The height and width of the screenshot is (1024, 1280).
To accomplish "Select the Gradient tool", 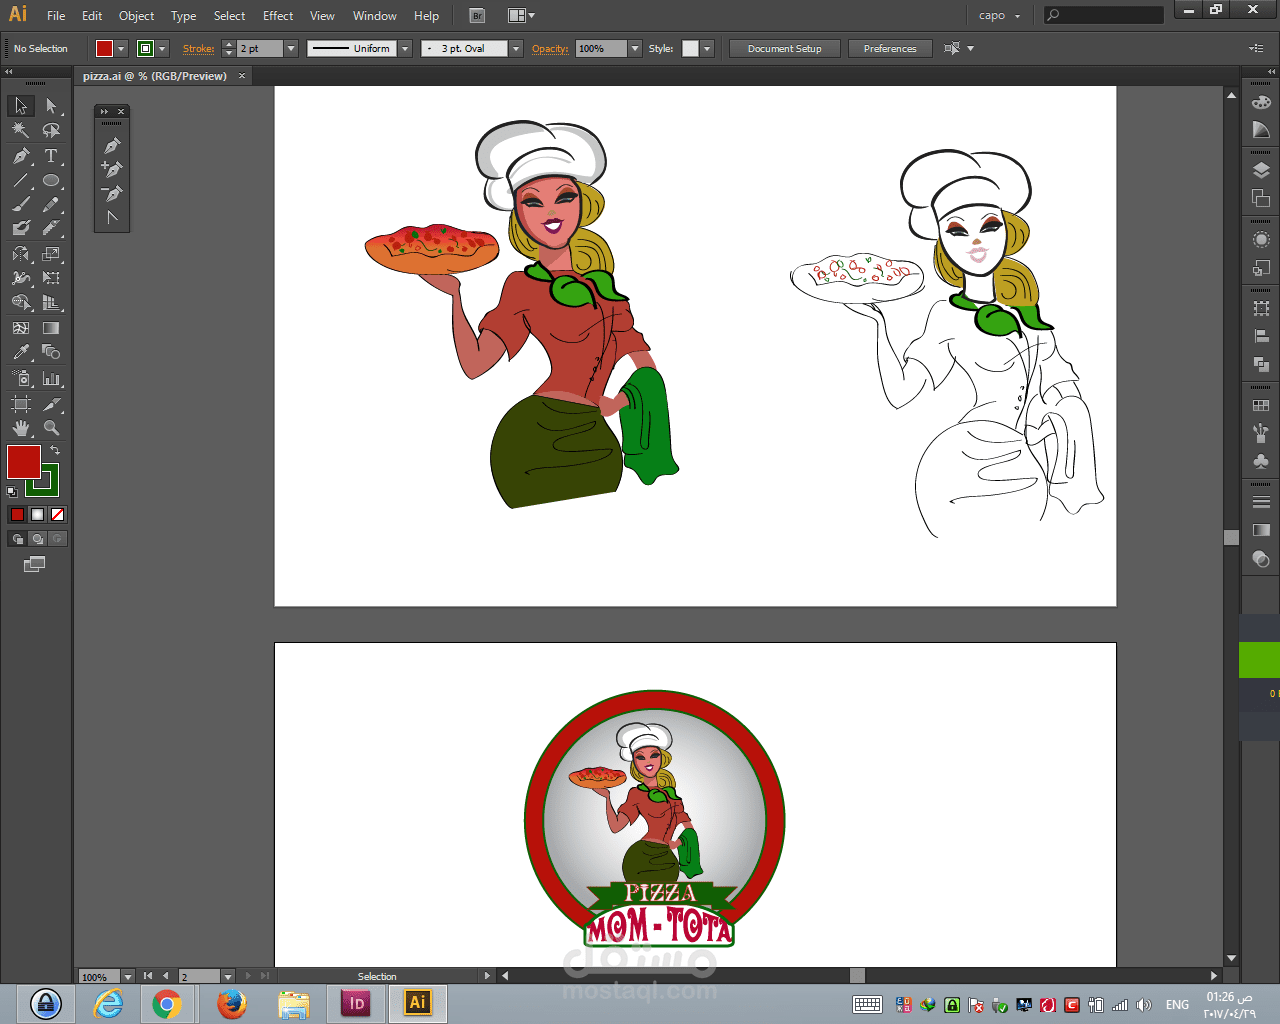I will tap(51, 328).
